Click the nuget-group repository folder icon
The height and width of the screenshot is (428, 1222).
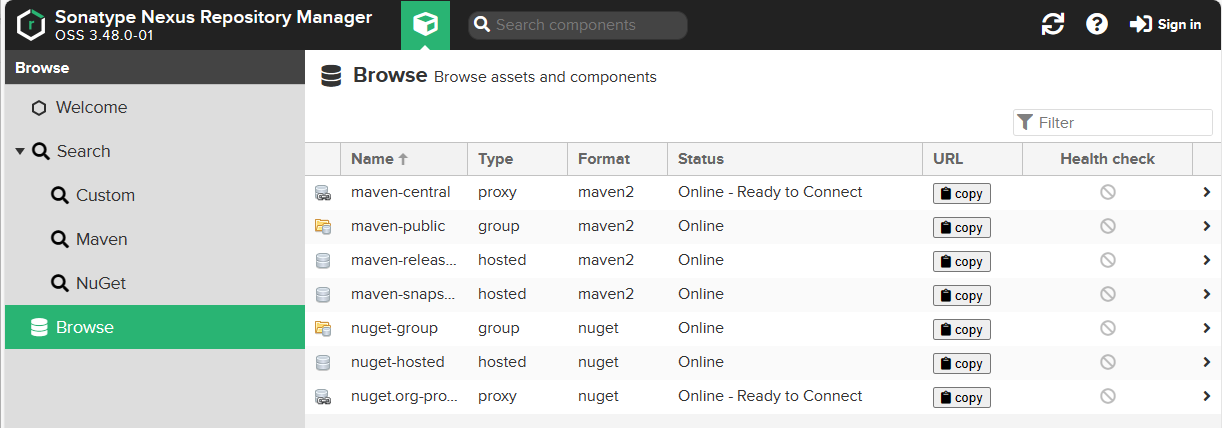(x=322, y=328)
